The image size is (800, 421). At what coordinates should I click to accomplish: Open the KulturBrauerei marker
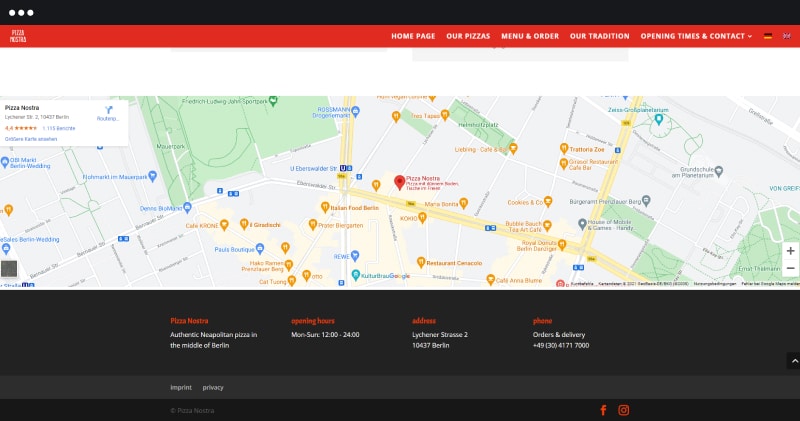pos(356,275)
